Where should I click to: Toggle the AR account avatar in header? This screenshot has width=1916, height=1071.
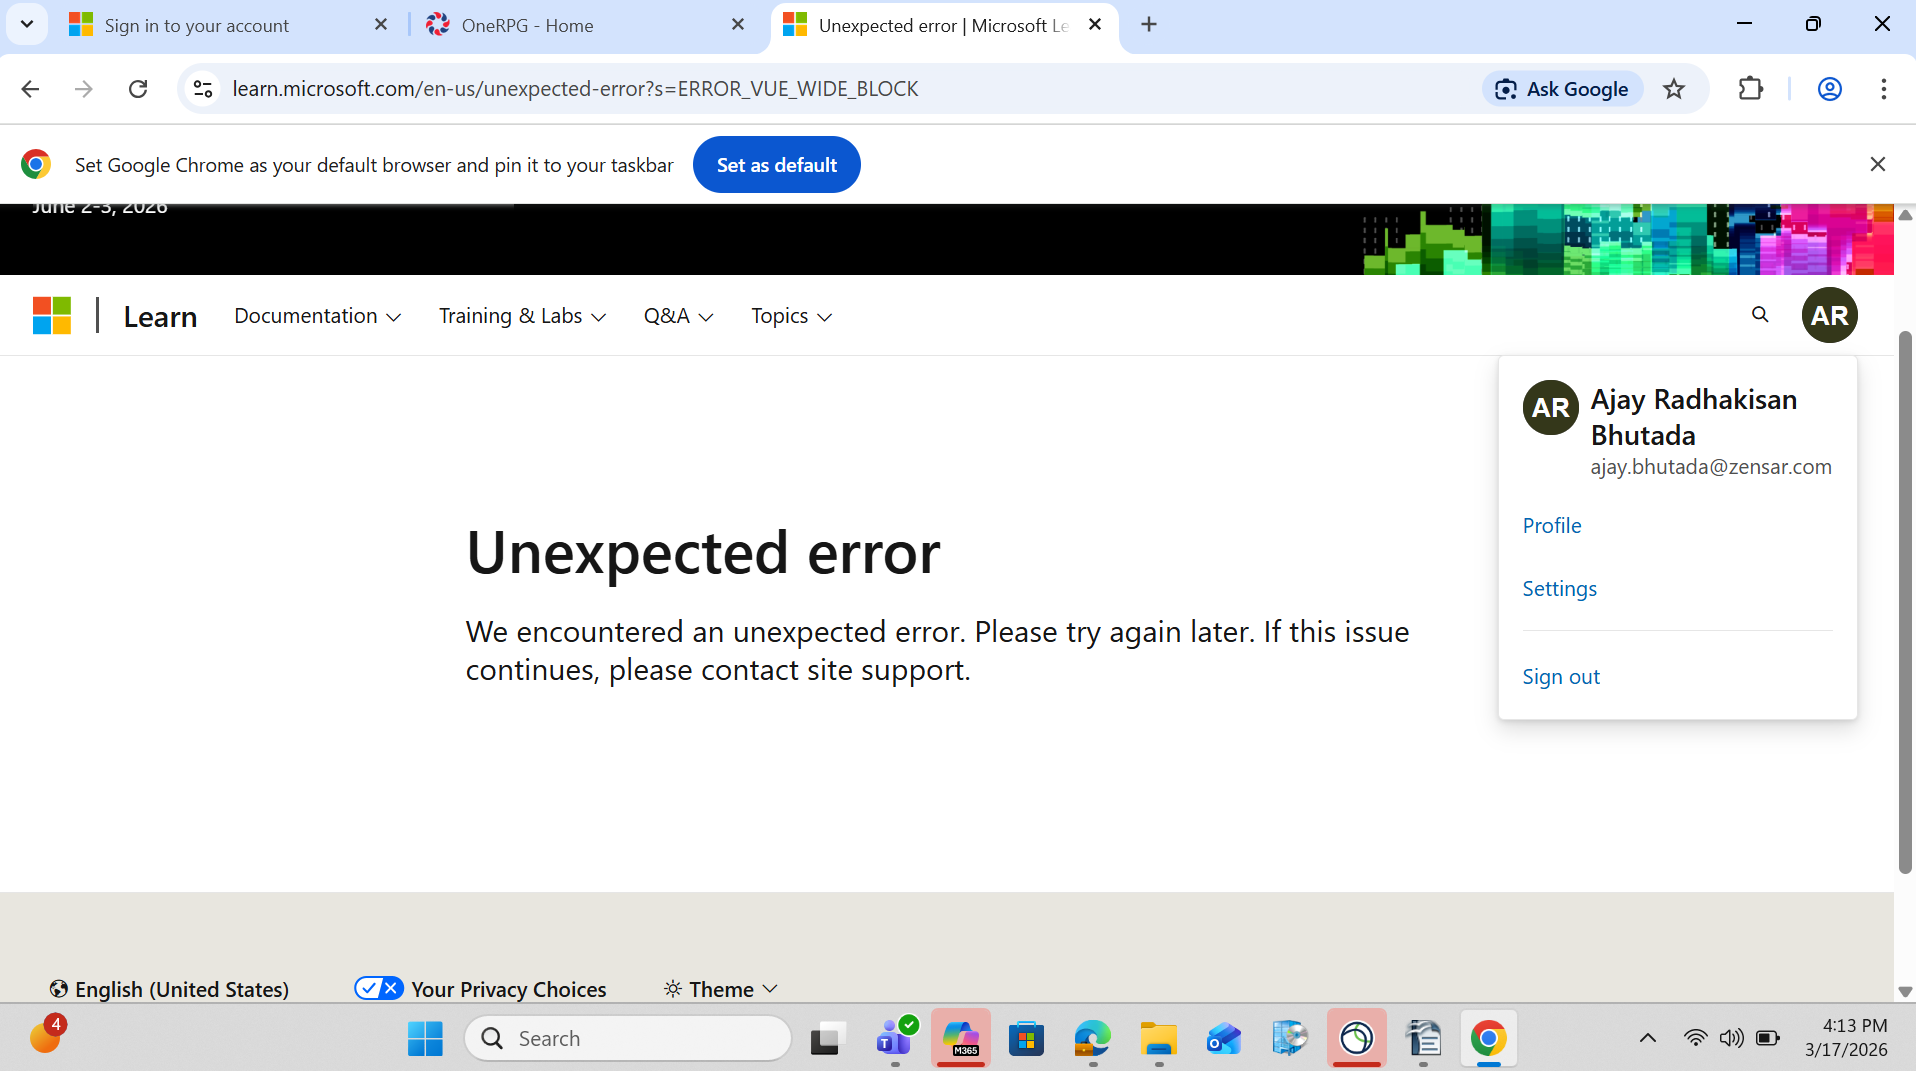1829,315
